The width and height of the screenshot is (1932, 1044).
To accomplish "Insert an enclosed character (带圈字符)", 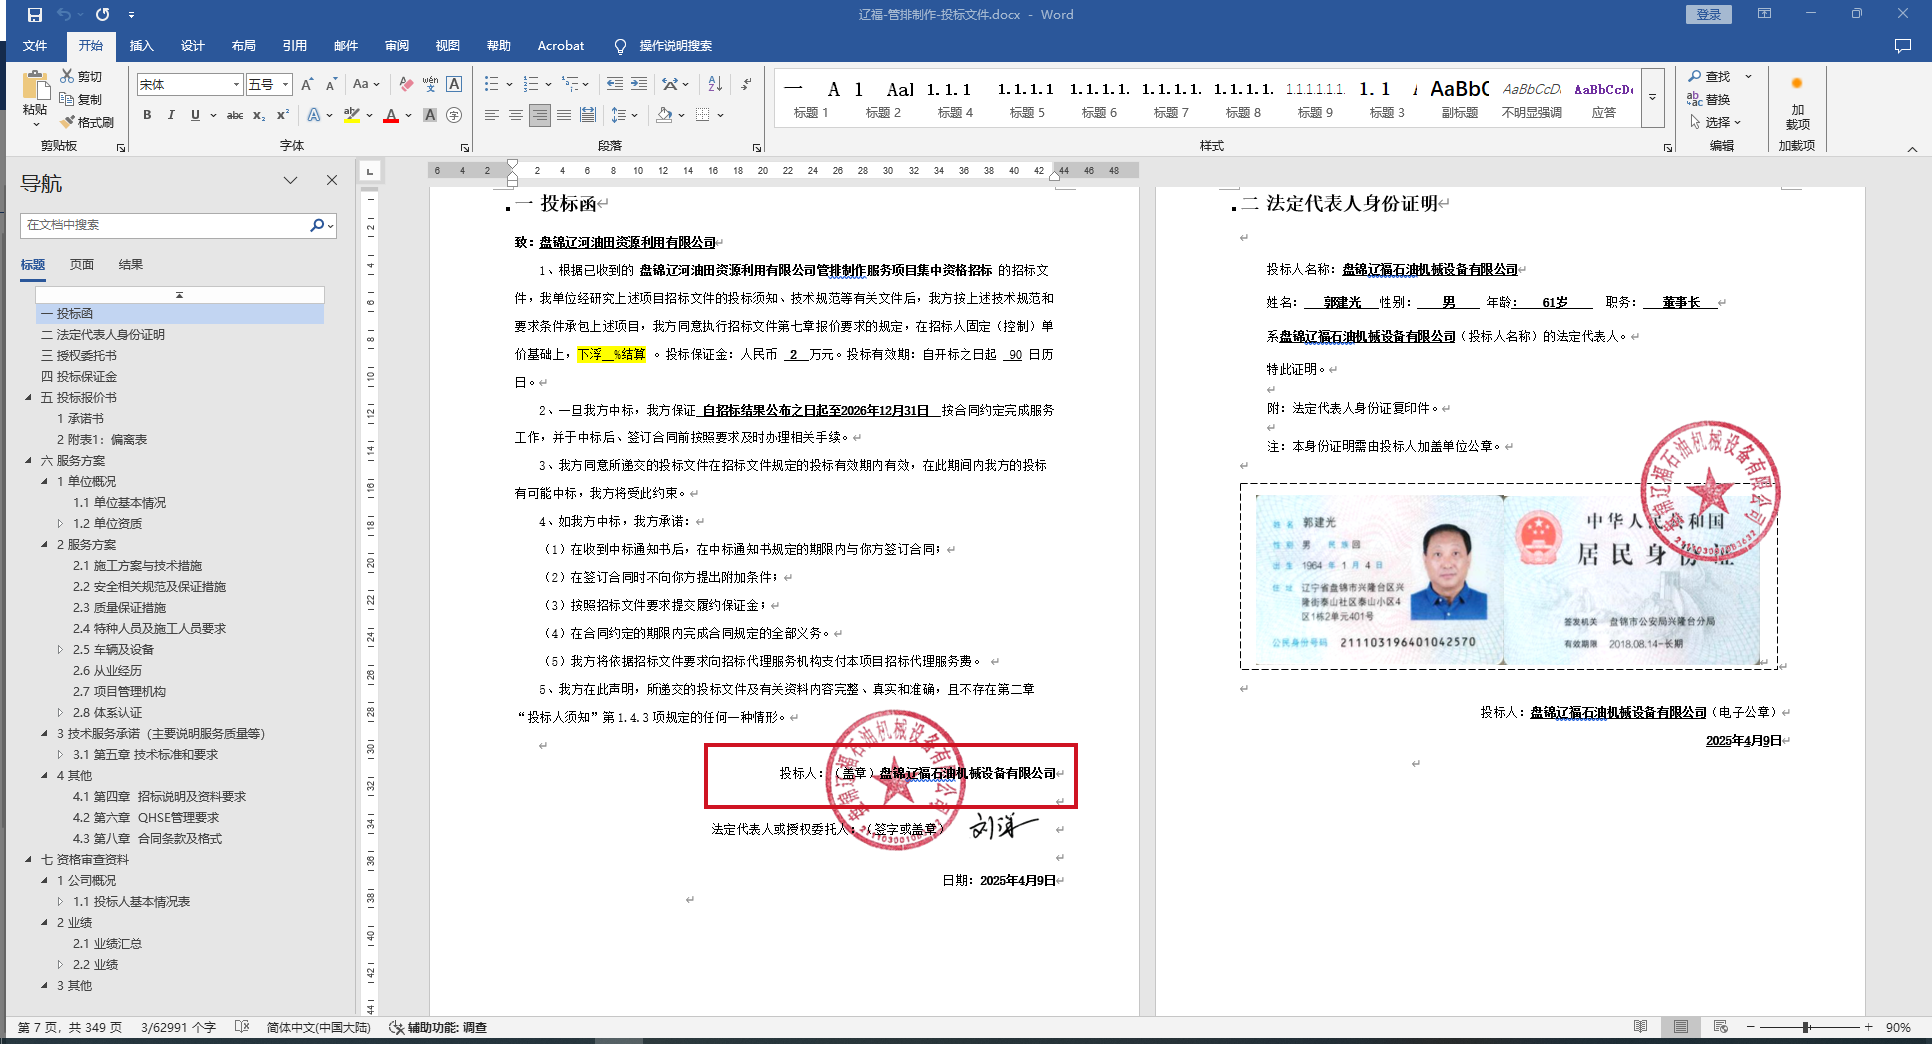I will [454, 115].
